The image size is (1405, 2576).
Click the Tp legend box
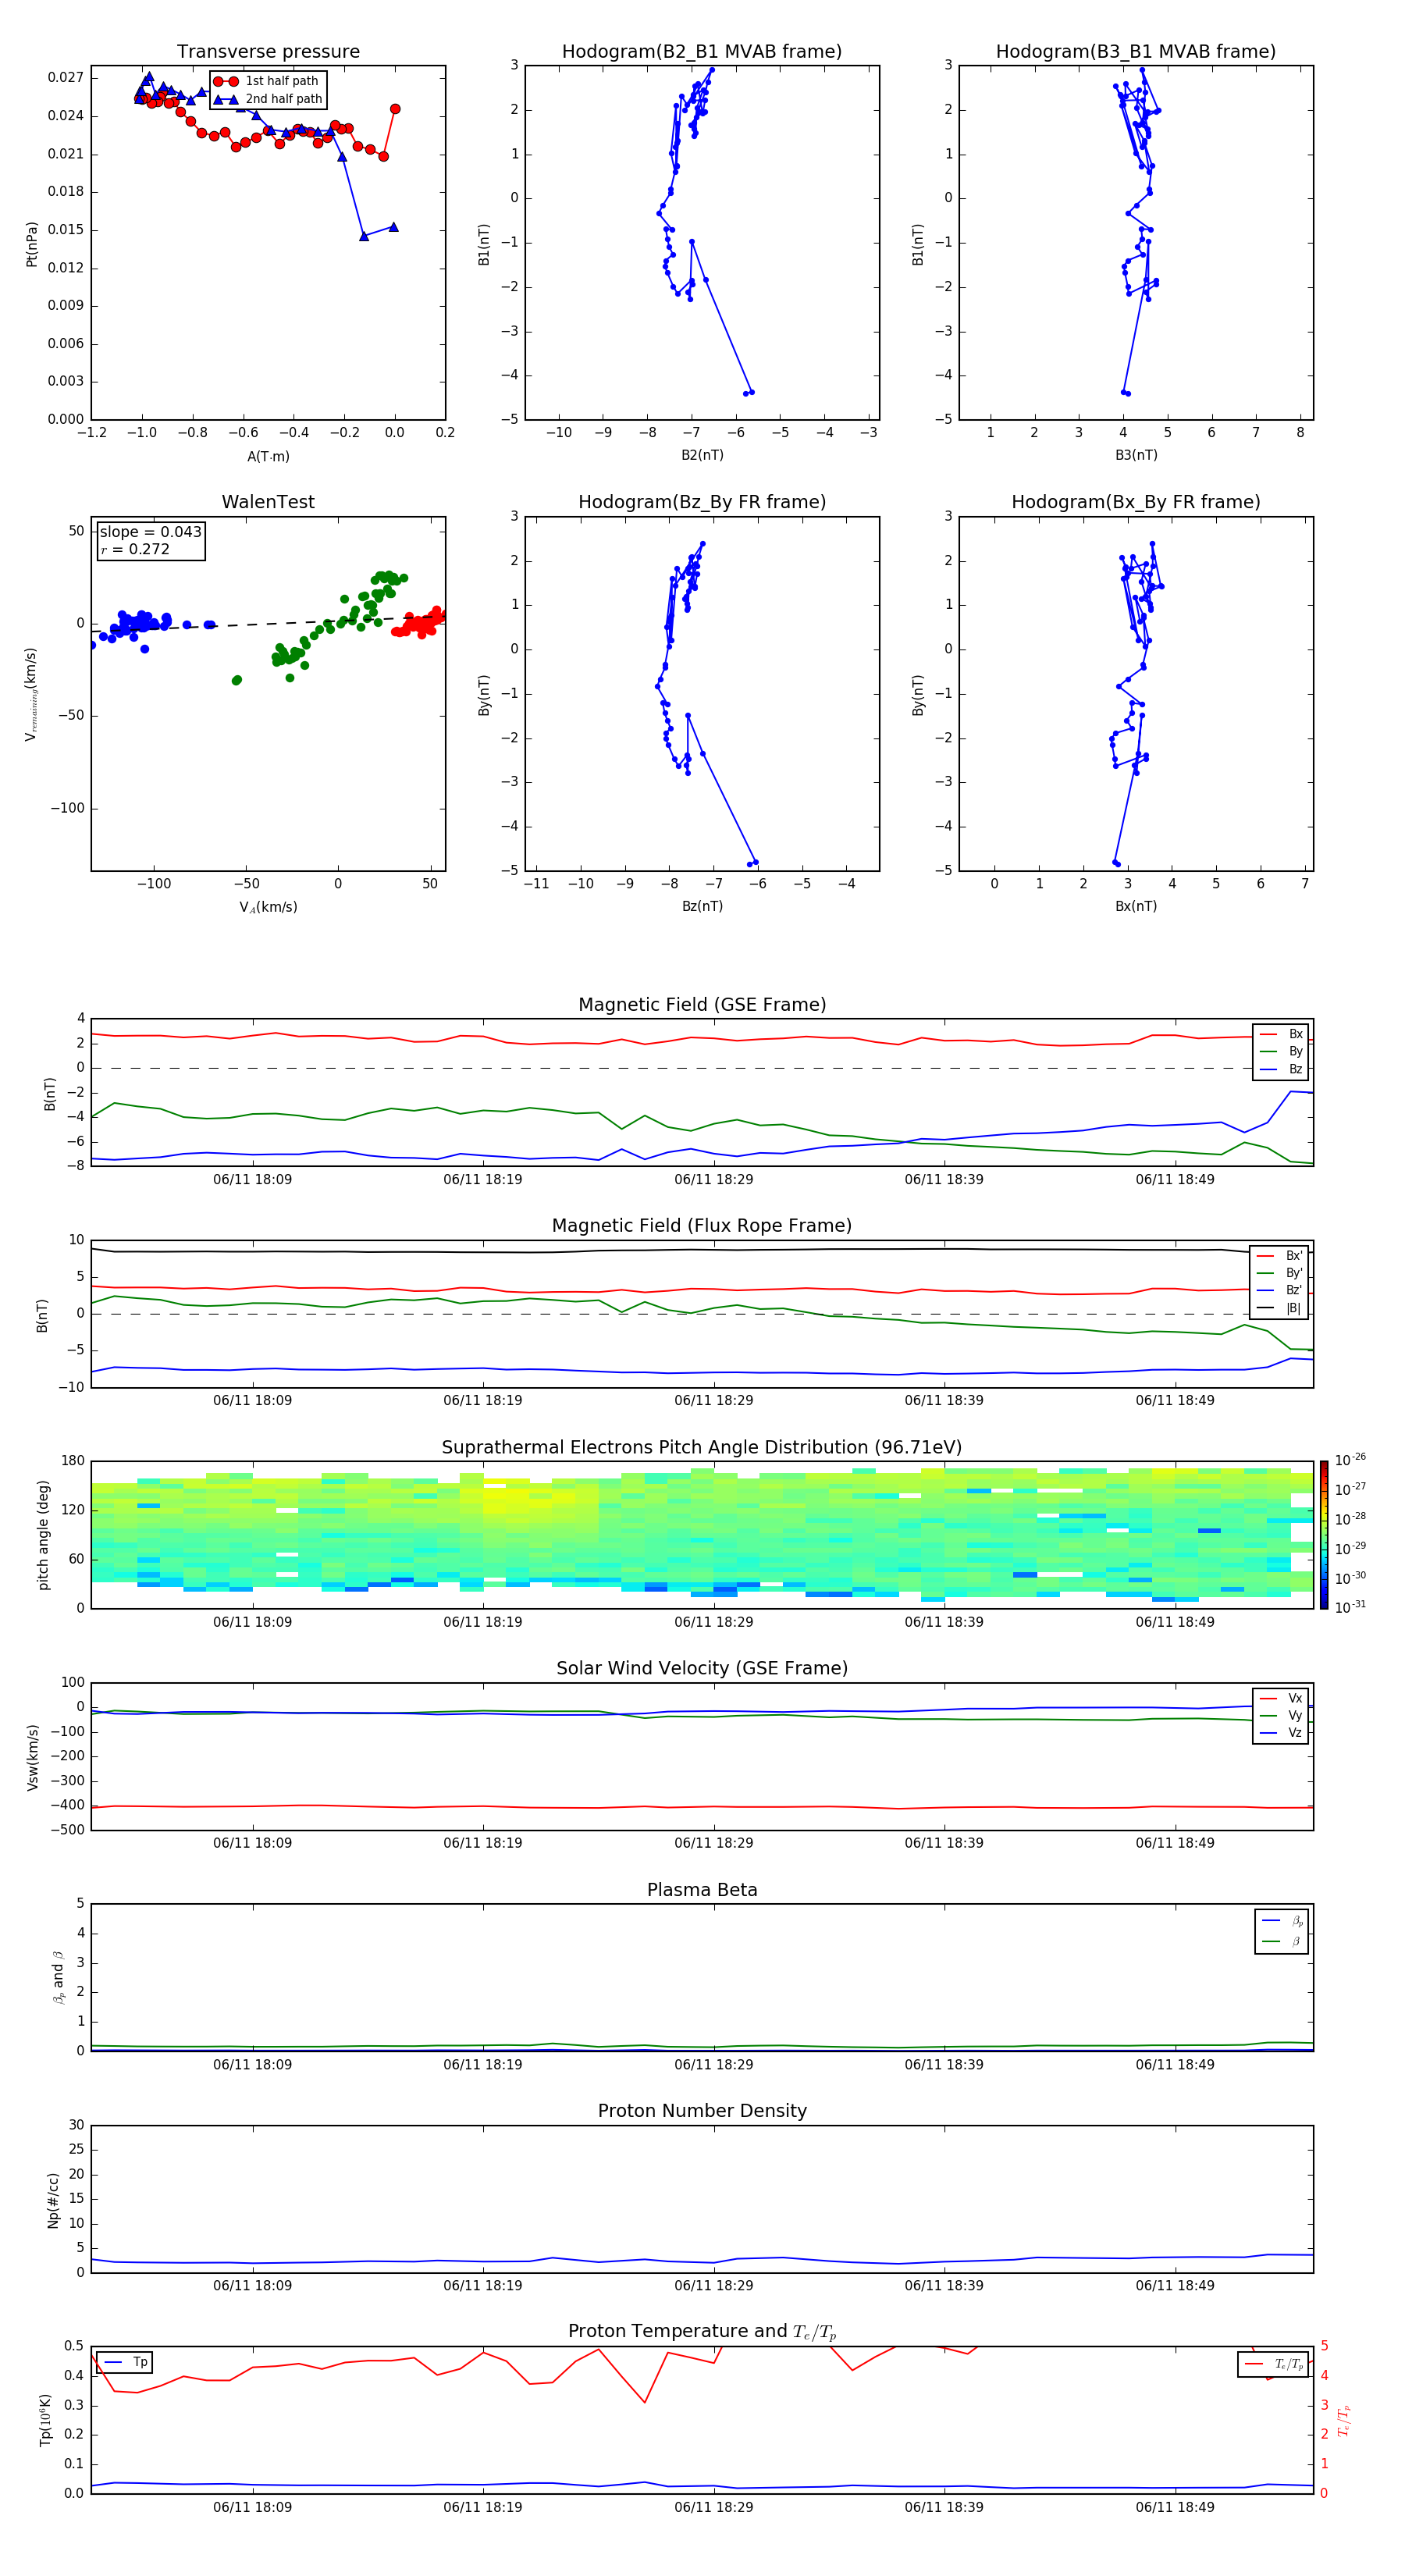click(124, 2362)
